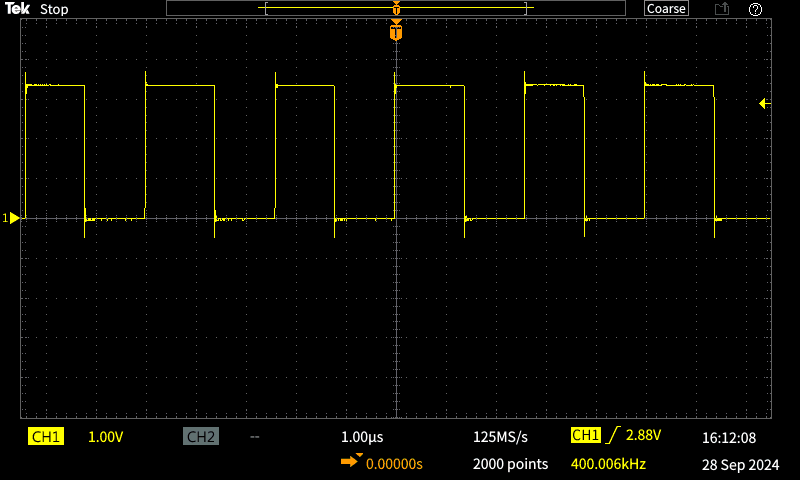Click the Tek logo
The width and height of the screenshot is (800, 480).
(17, 9)
